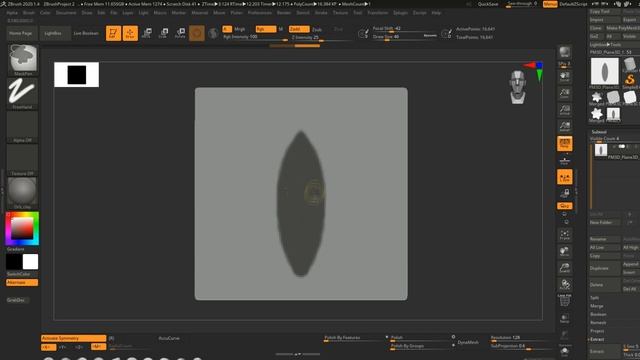Click the Duplicate subtool button
The width and height of the screenshot is (640, 360).
tap(604, 268)
